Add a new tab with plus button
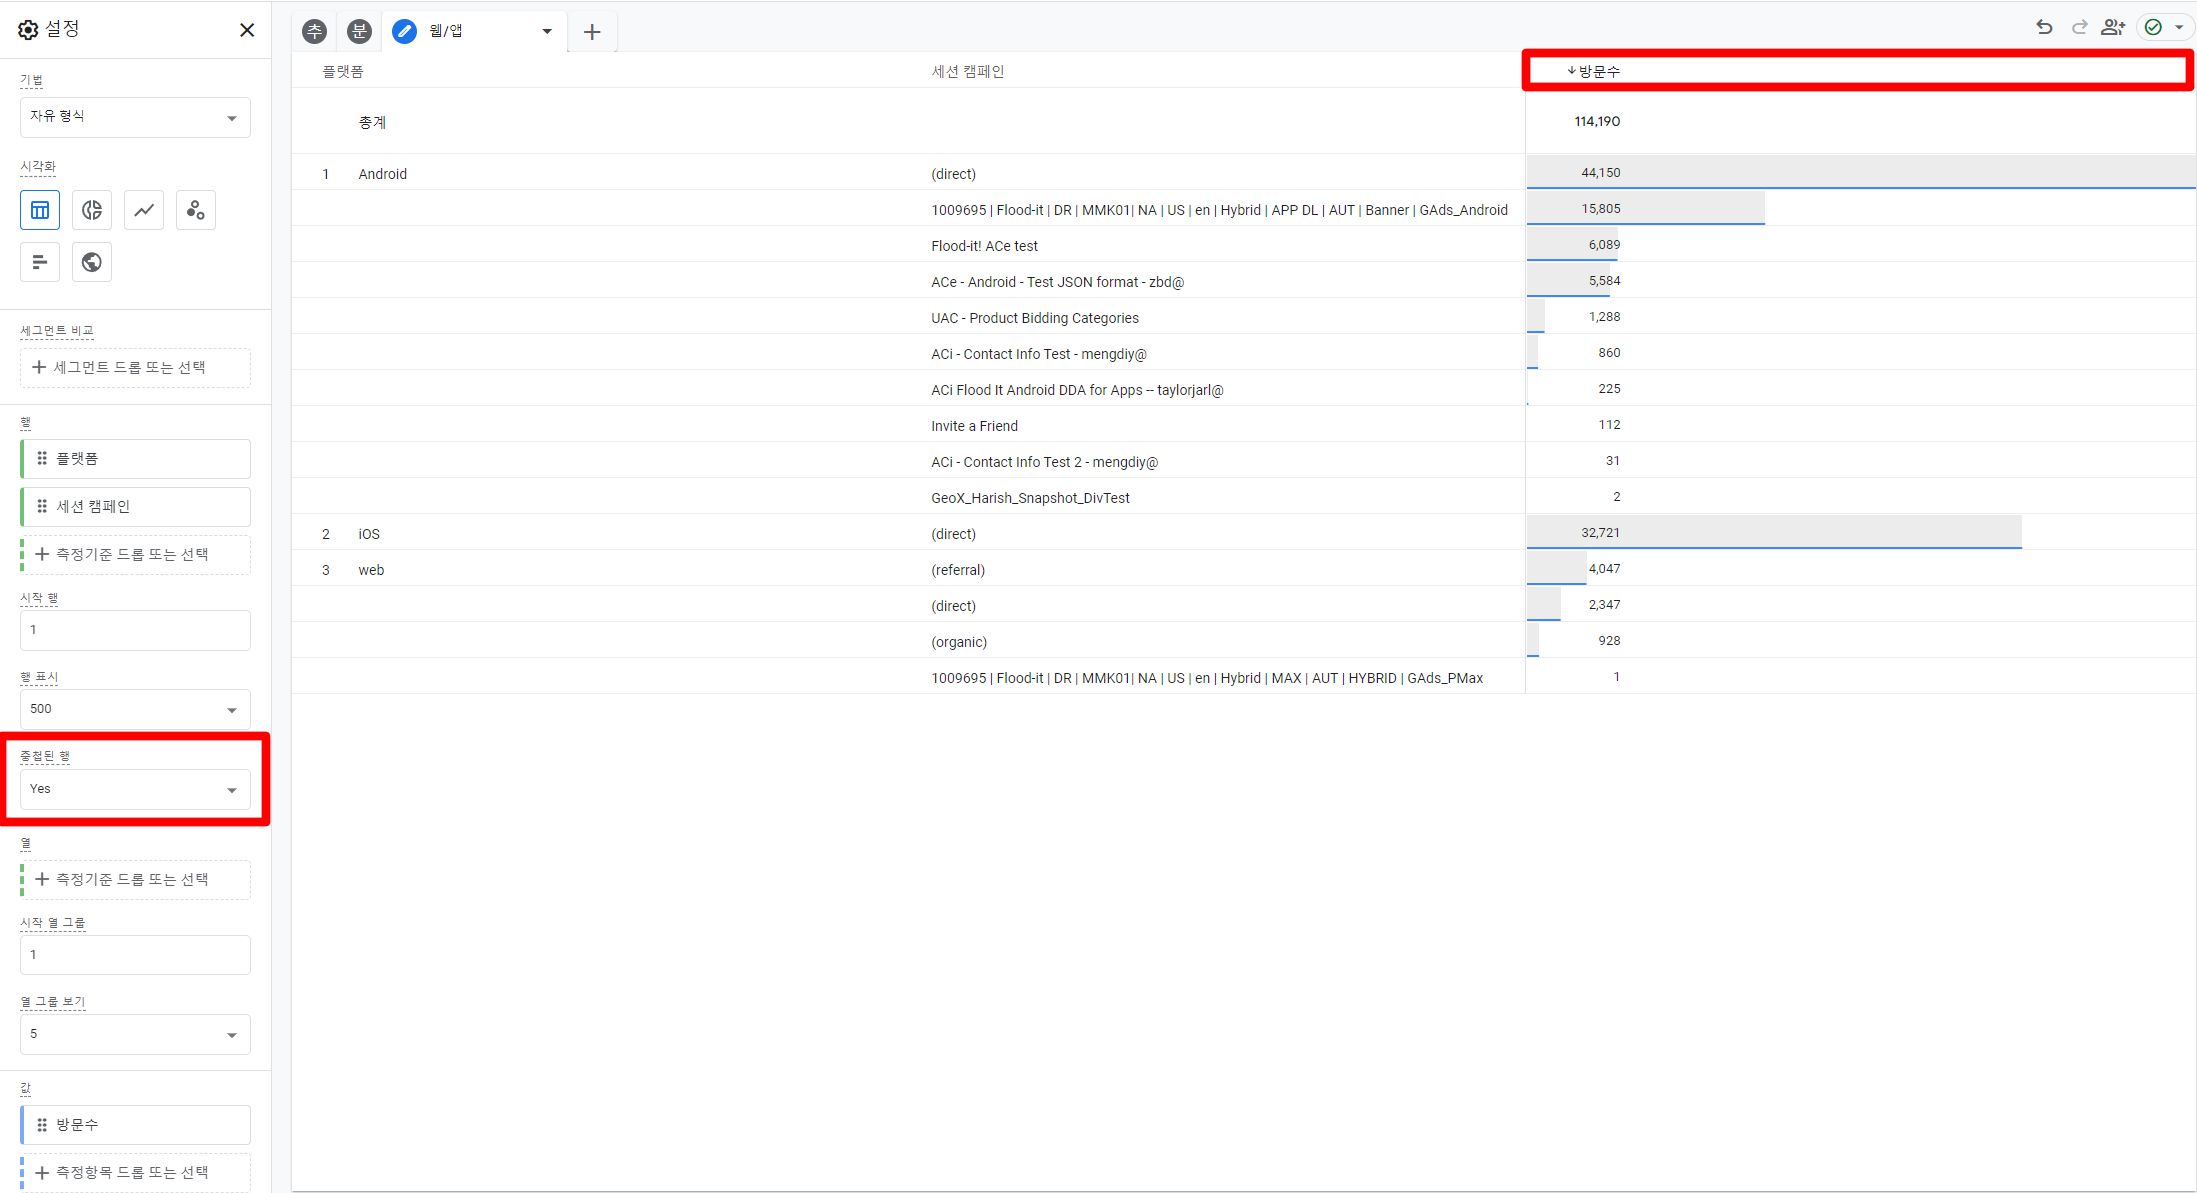 pos(592,32)
